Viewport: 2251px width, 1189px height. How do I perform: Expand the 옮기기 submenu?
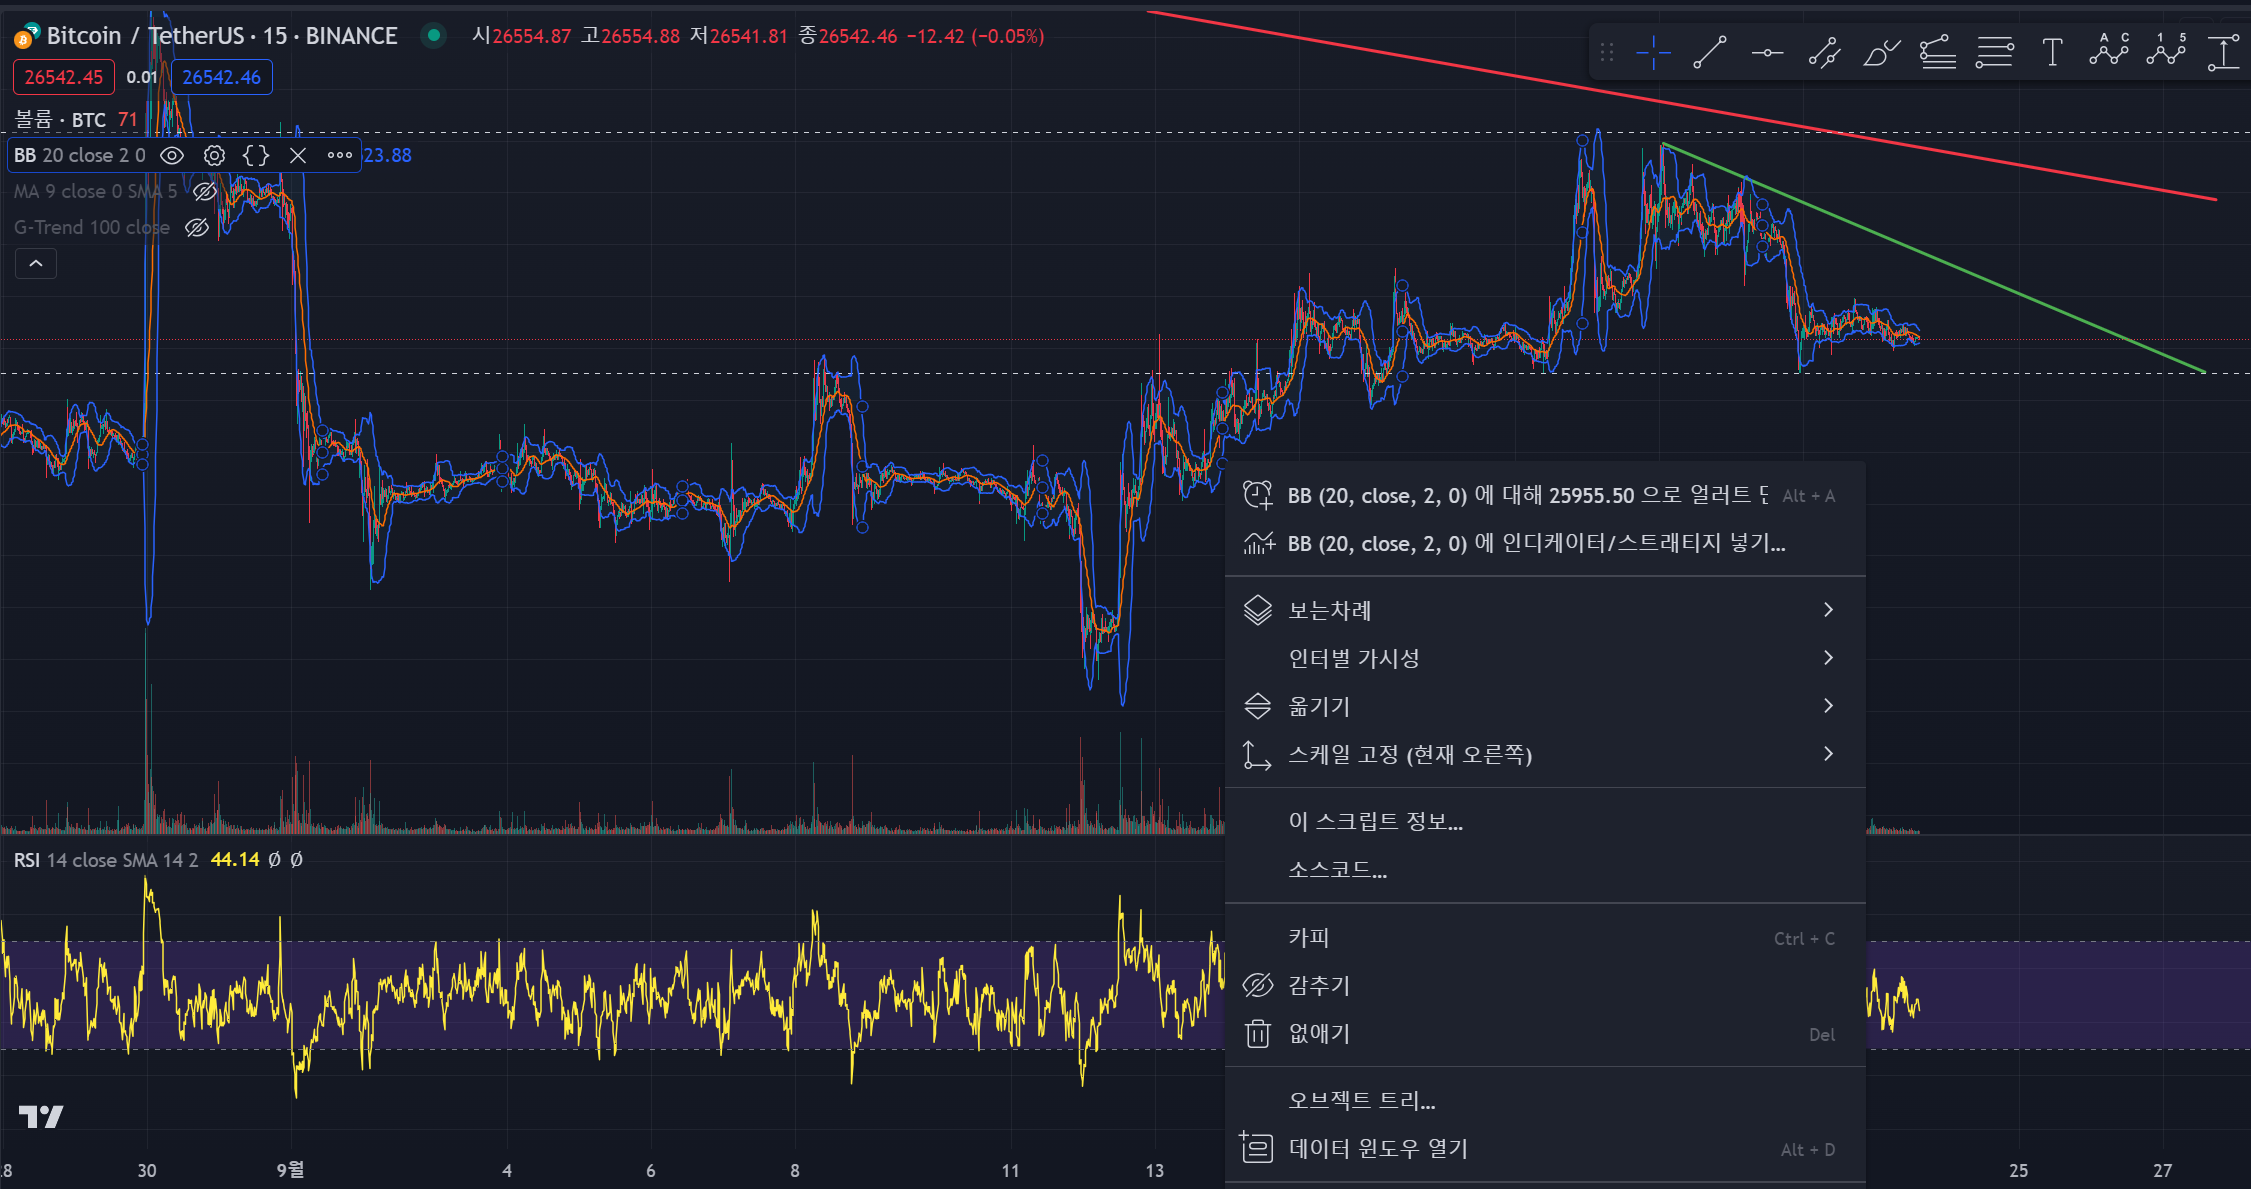pyautogui.click(x=1828, y=706)
